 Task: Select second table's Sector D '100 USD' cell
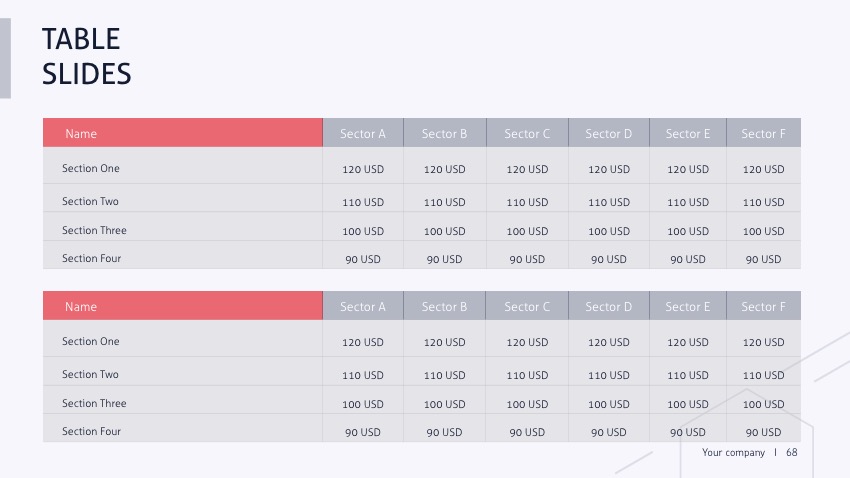click(x=609, y=405)
